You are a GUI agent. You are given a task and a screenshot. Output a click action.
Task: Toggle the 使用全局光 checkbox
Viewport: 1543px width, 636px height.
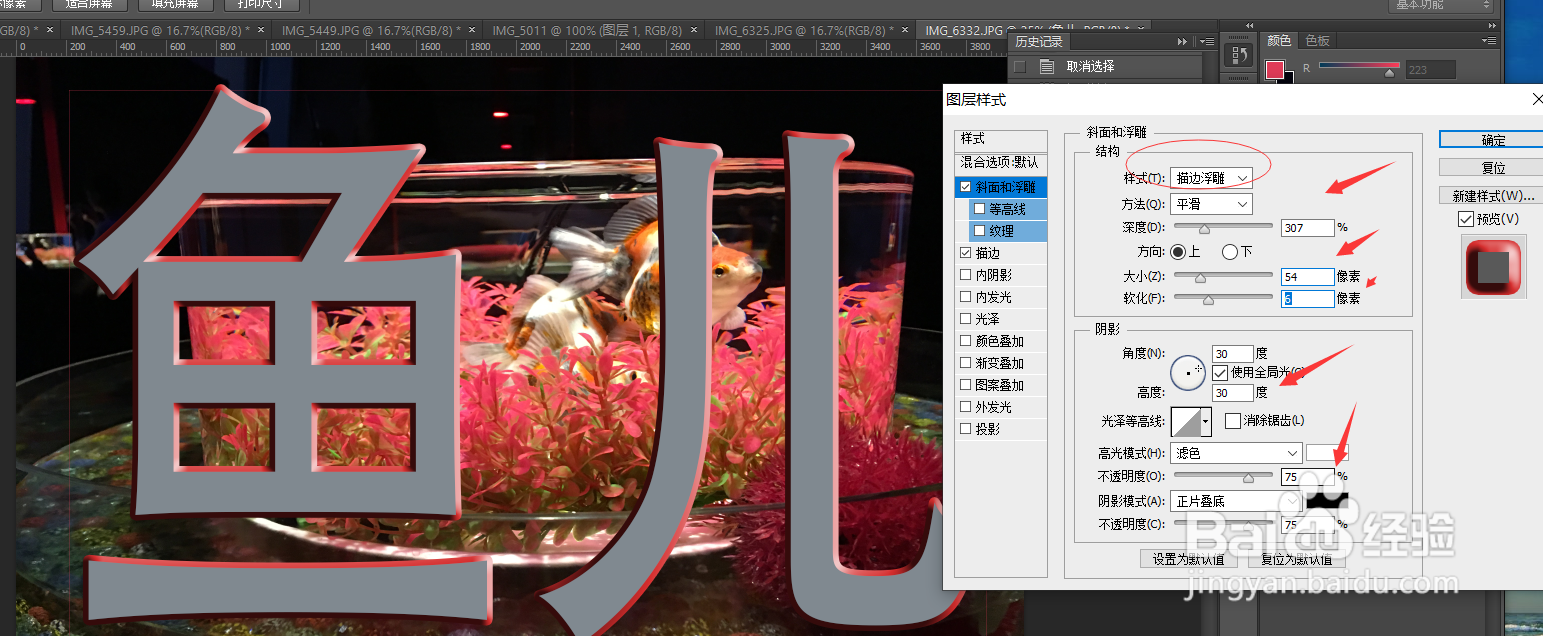[x=1220, y=372]
